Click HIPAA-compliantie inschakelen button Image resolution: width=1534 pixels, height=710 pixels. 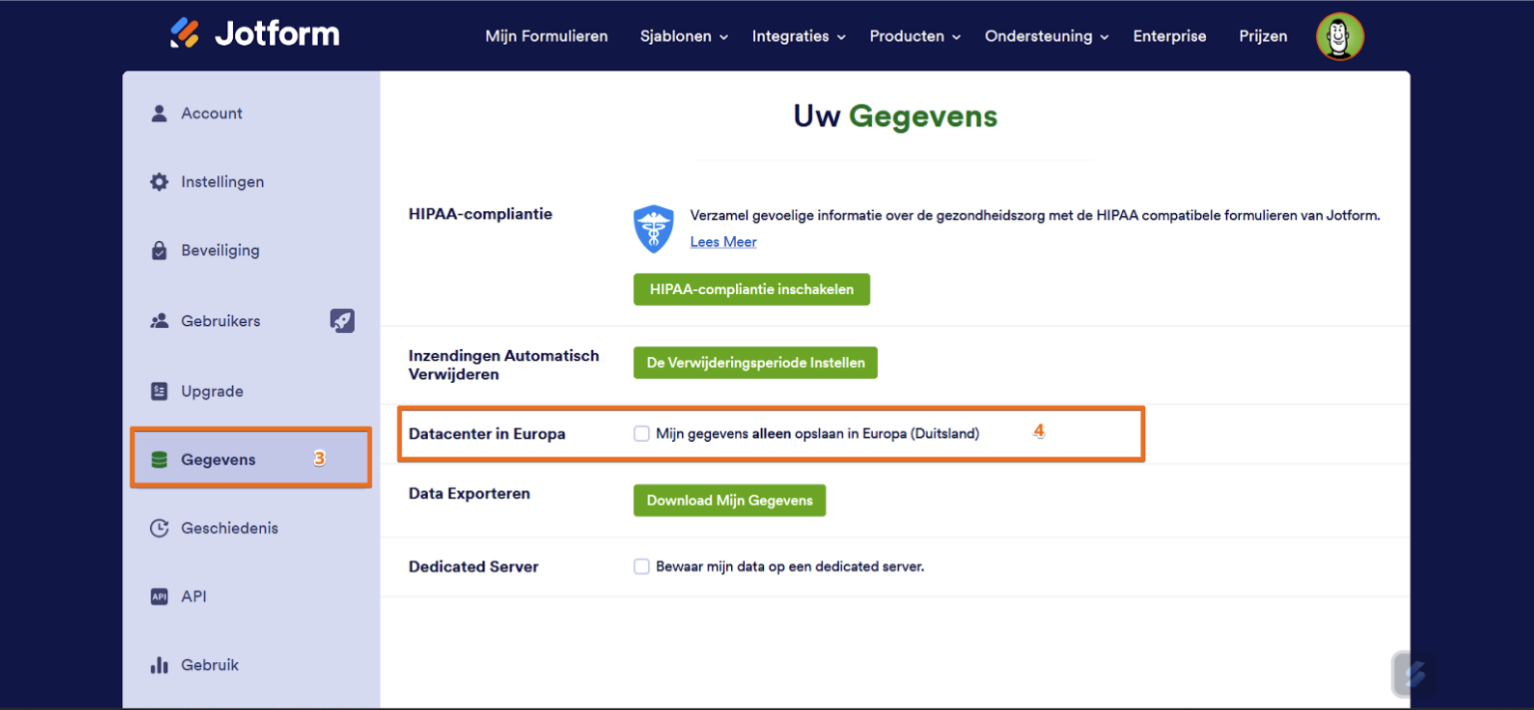click(x=751, y=289)
